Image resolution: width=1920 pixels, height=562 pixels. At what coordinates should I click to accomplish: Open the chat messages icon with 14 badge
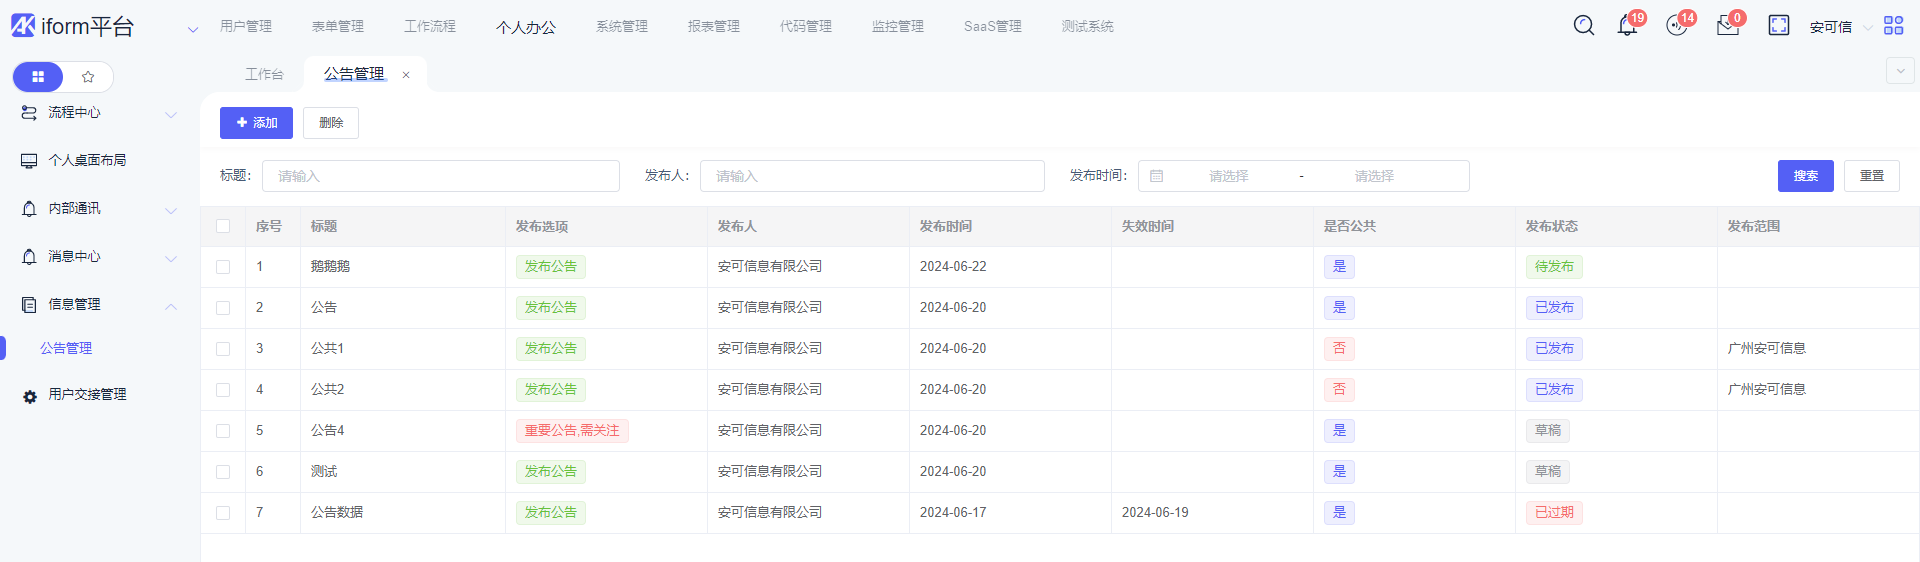coord(1677,26)
